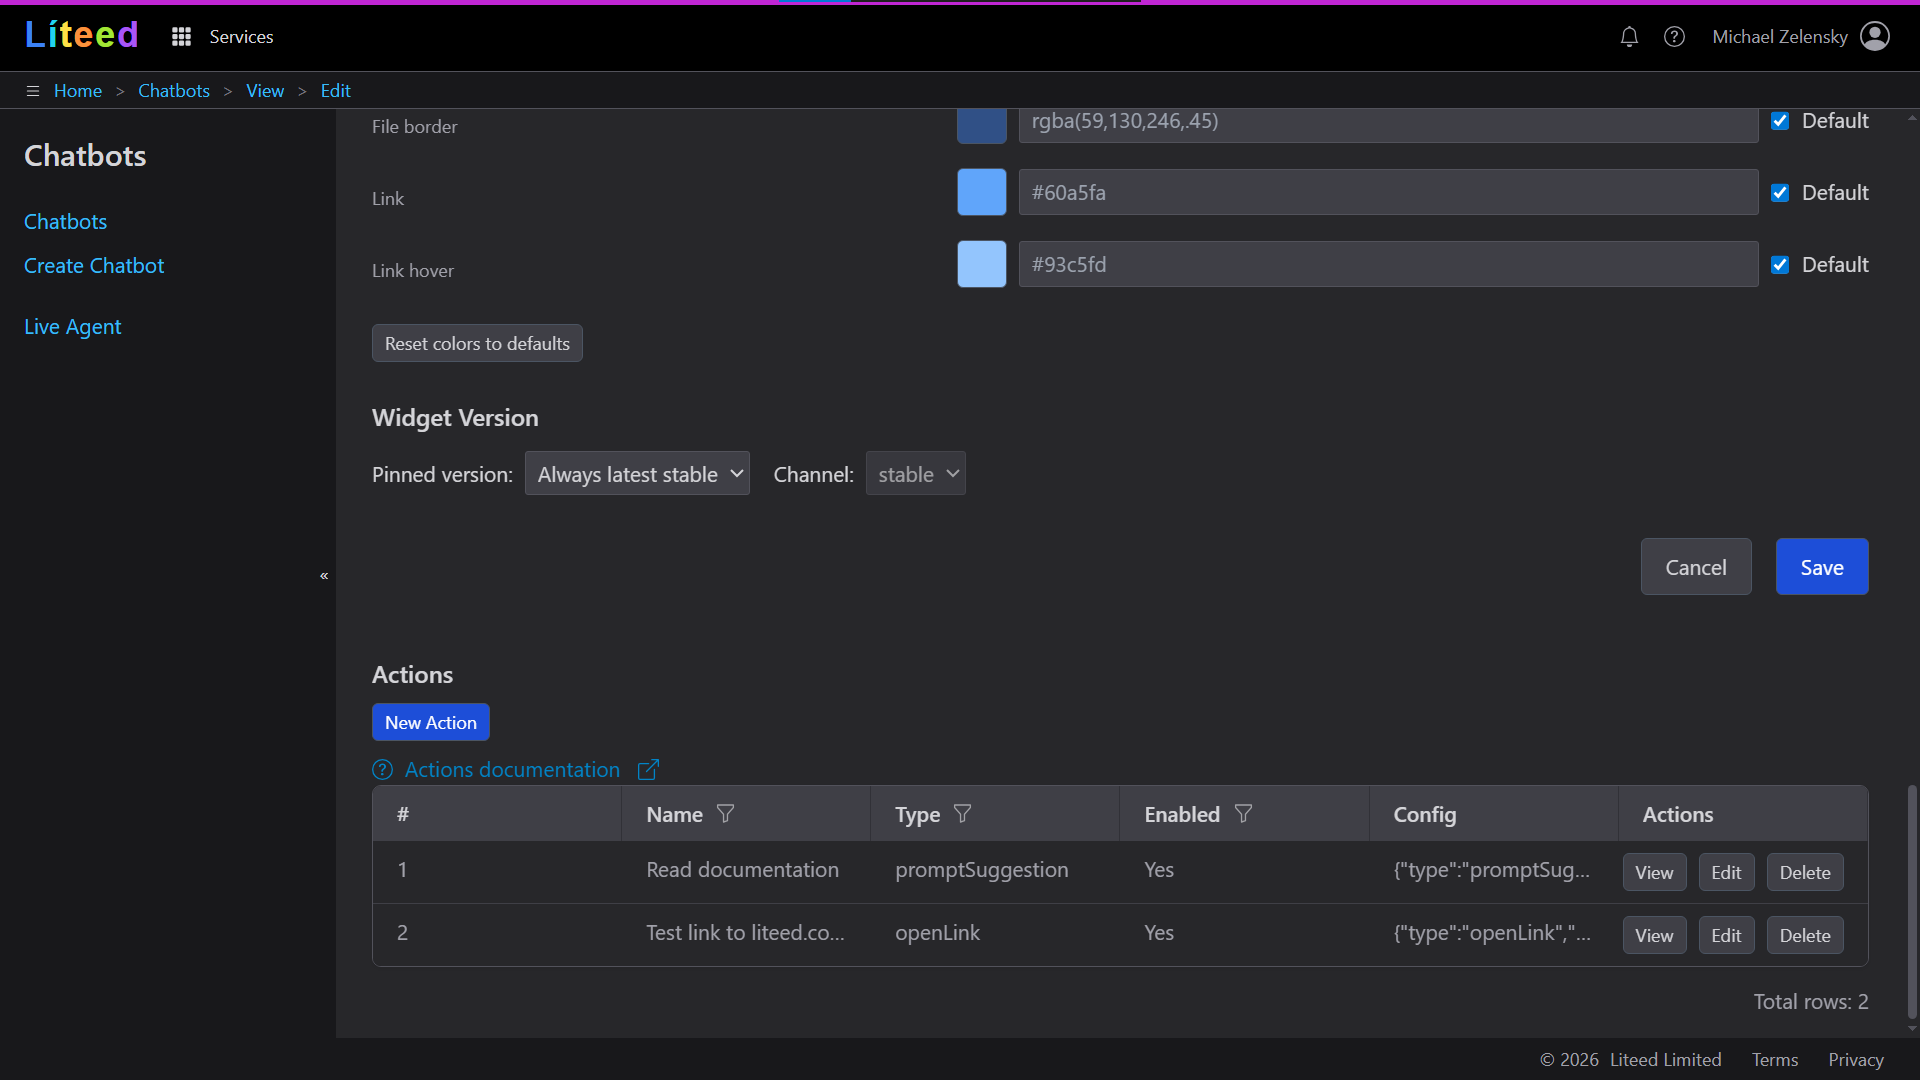The width and height of the screenshot is (1920, 1080).
Task: Open the Pinned version dropdown
Action: [x=637, y=474]
